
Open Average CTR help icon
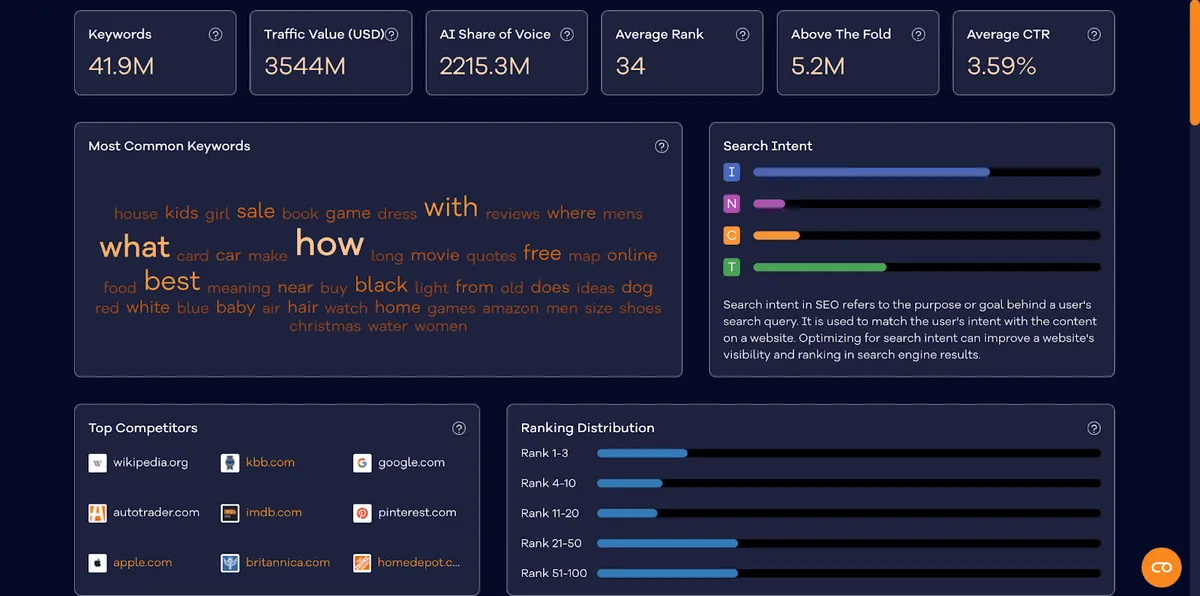click(x=1094, y=34)
